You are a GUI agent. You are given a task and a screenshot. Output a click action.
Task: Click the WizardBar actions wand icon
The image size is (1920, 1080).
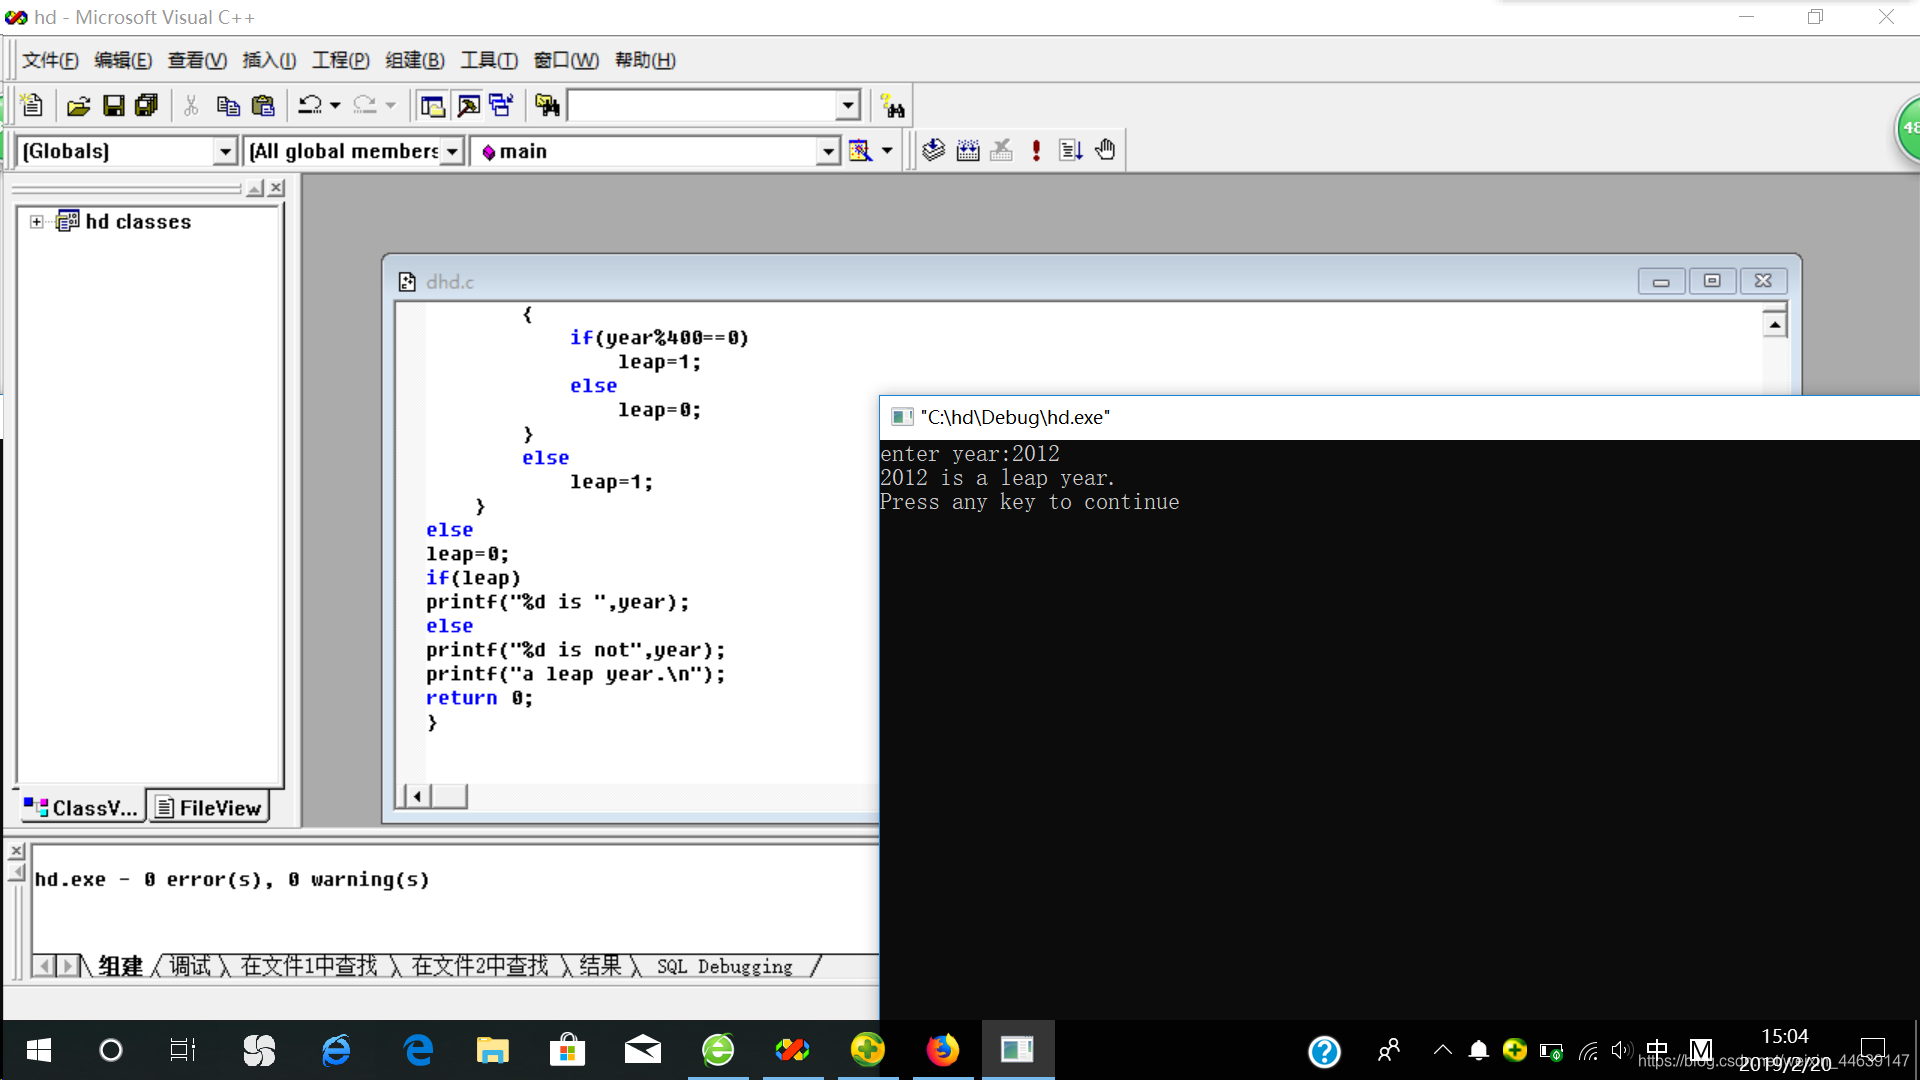[x=860, y=151]
